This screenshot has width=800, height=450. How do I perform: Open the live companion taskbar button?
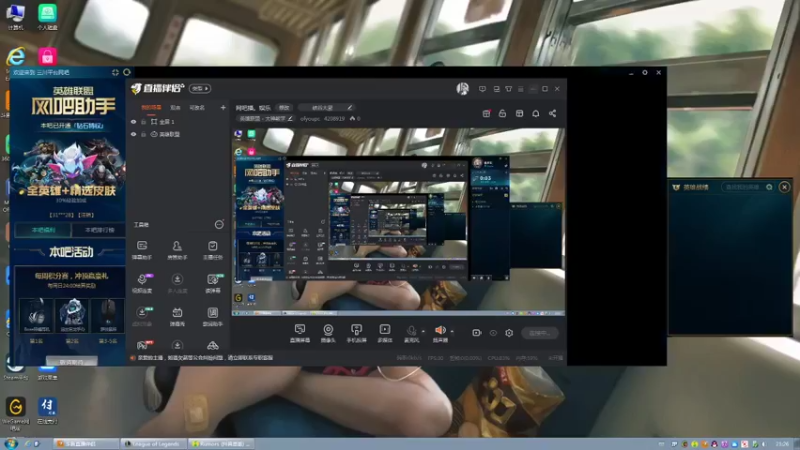87,444
